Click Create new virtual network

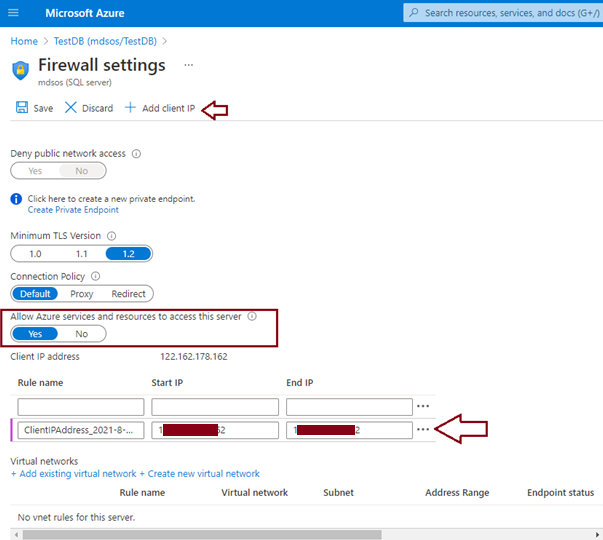[x=200, y=473]
